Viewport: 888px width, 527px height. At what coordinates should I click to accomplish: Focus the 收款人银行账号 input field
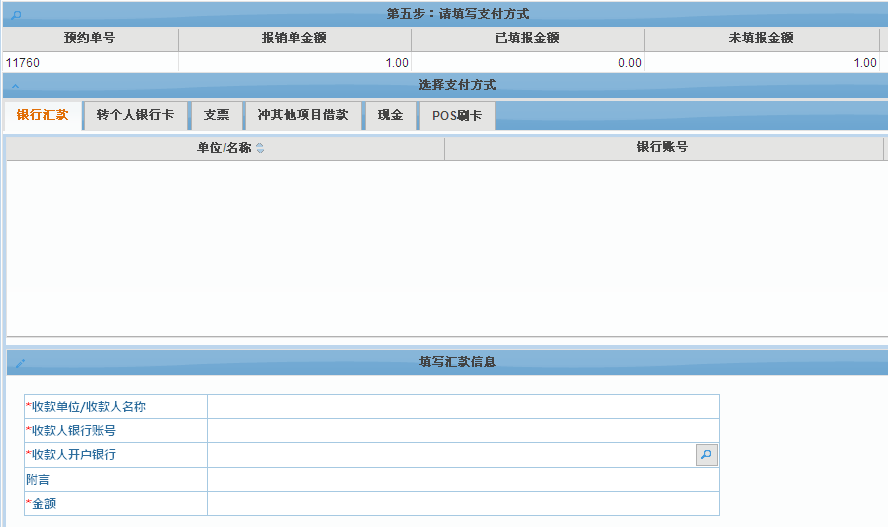462,431
